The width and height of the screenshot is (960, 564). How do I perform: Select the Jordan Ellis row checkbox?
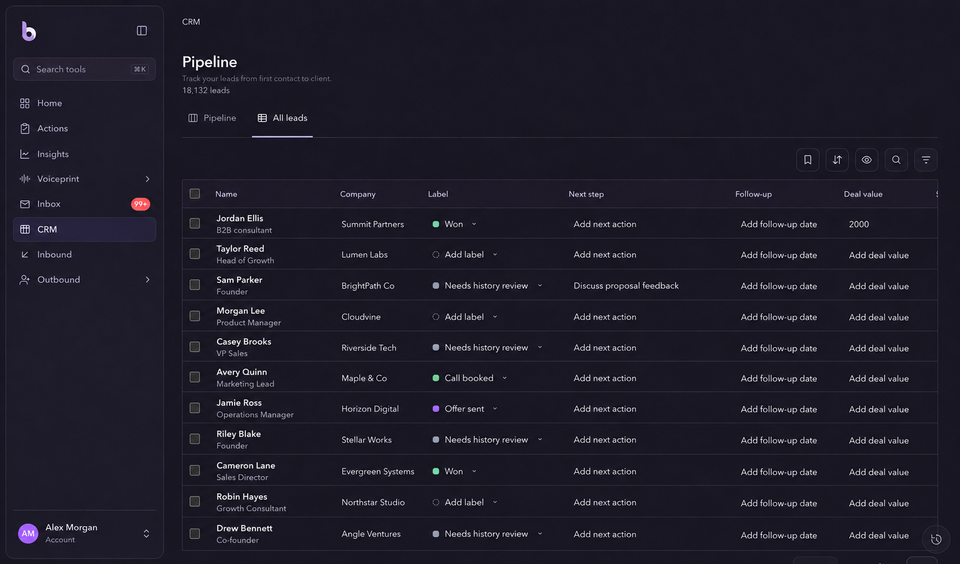point(195,224)
